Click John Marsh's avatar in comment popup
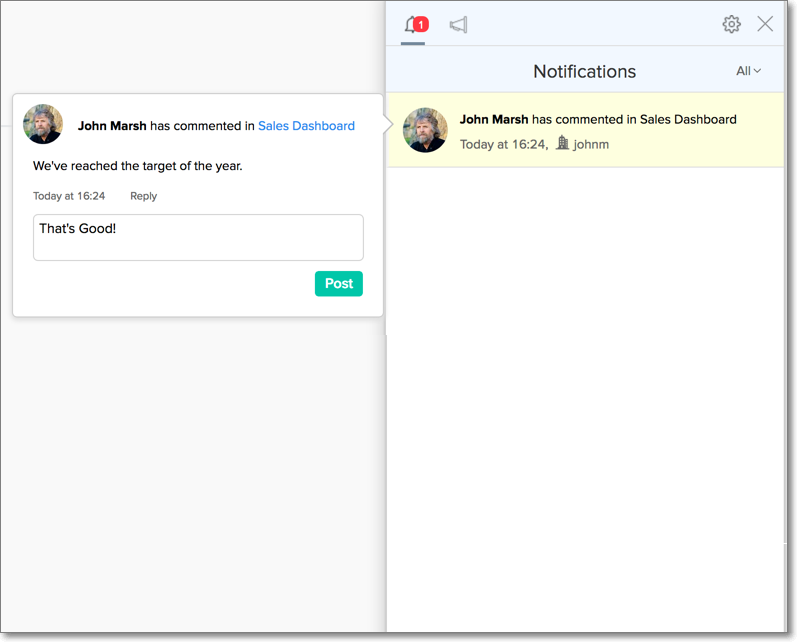The width and height of the screenshot is (797, 642). 43,124
